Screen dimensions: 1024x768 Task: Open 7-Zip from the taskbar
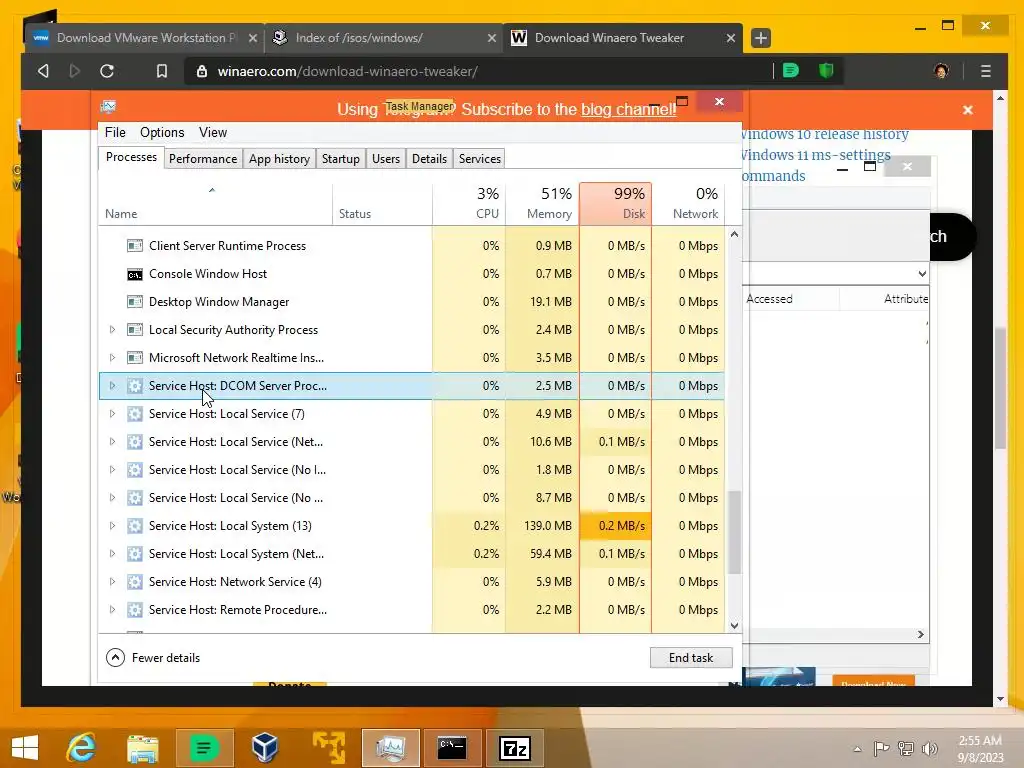pos(515,748)
